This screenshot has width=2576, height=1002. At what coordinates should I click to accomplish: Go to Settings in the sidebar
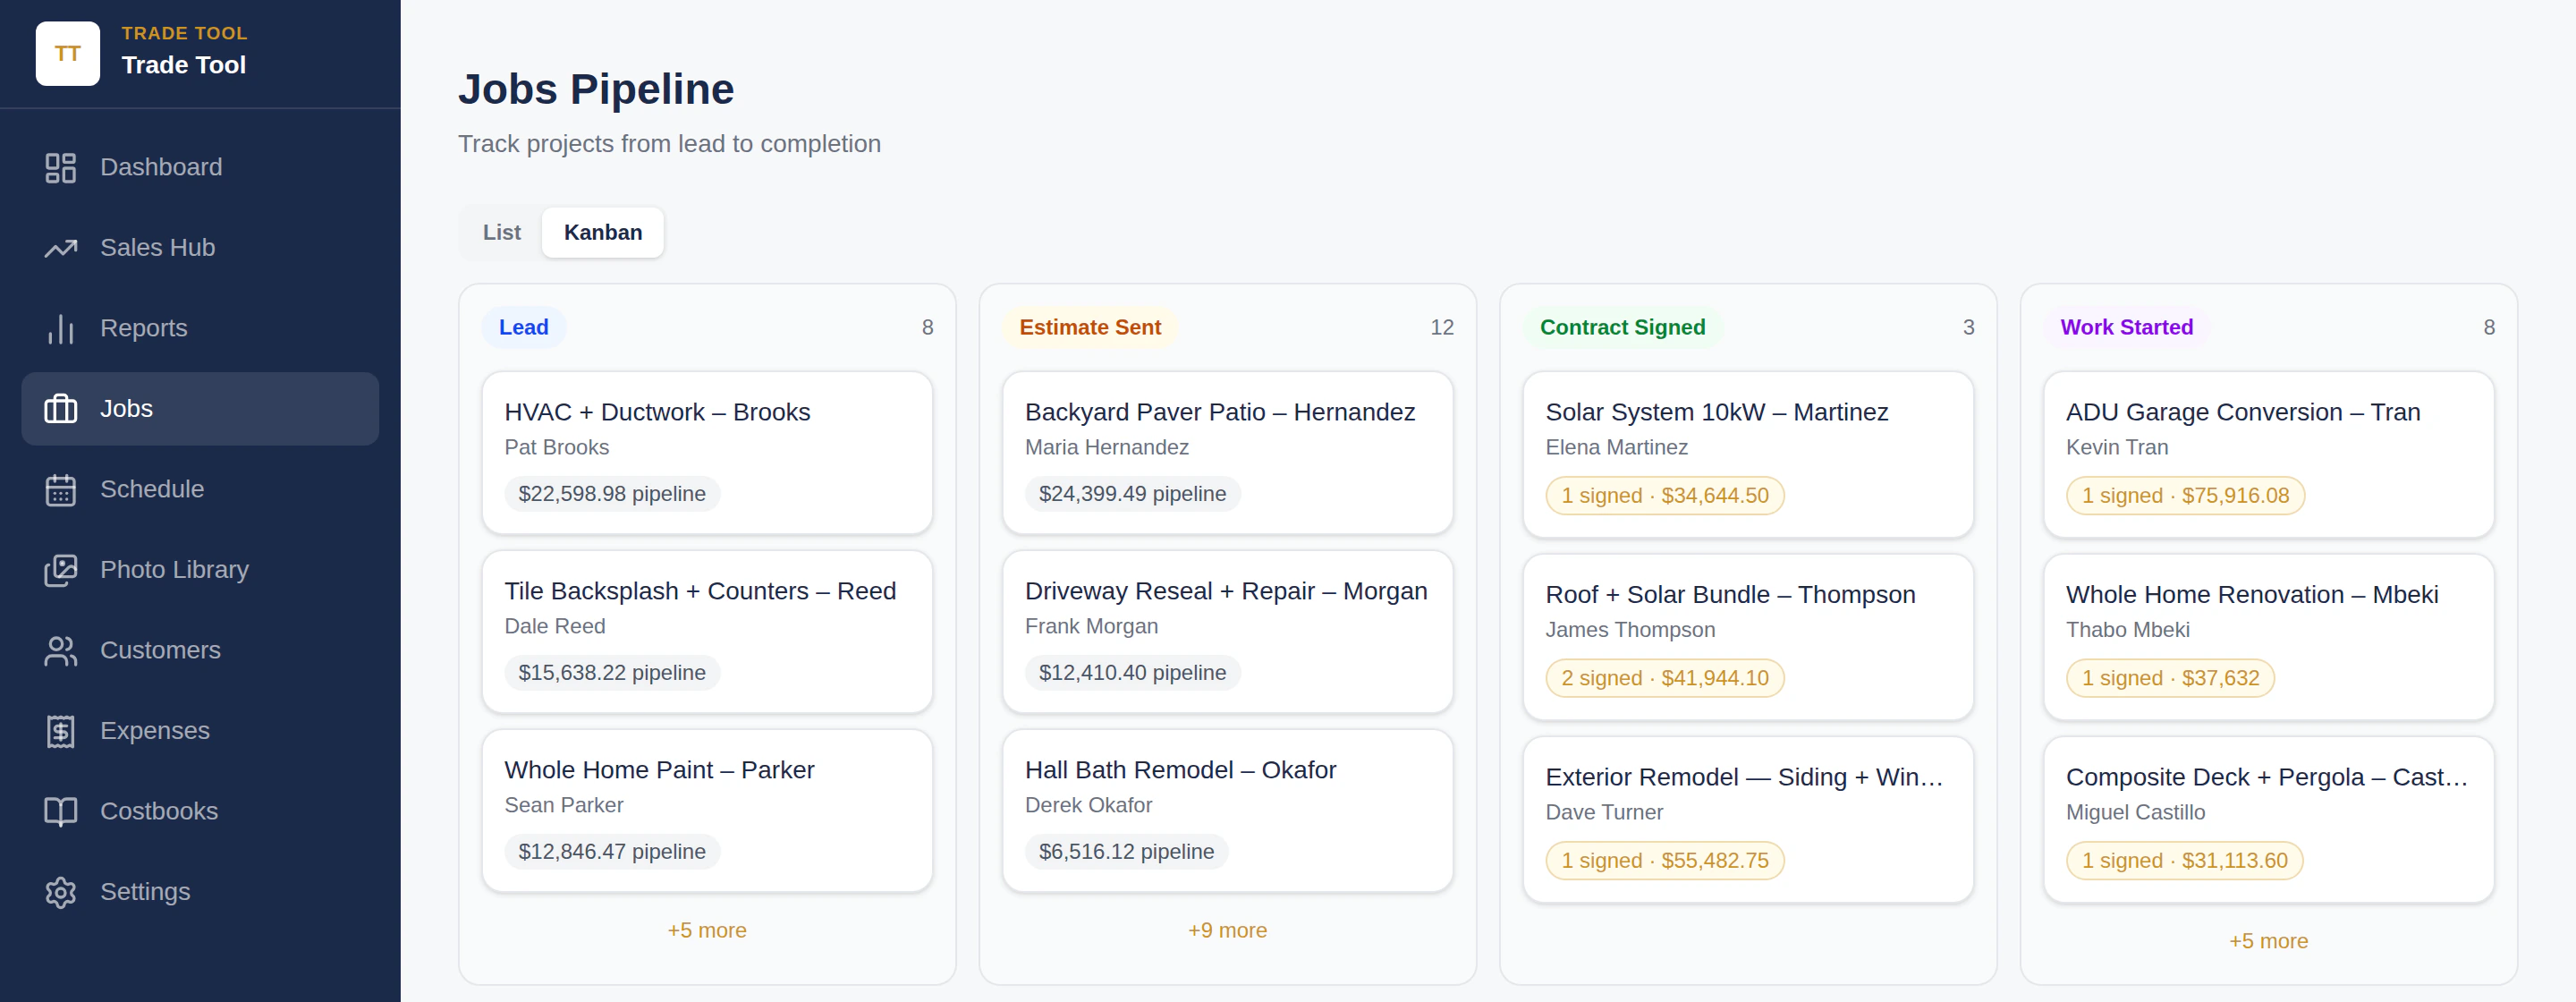click(200, 892)
